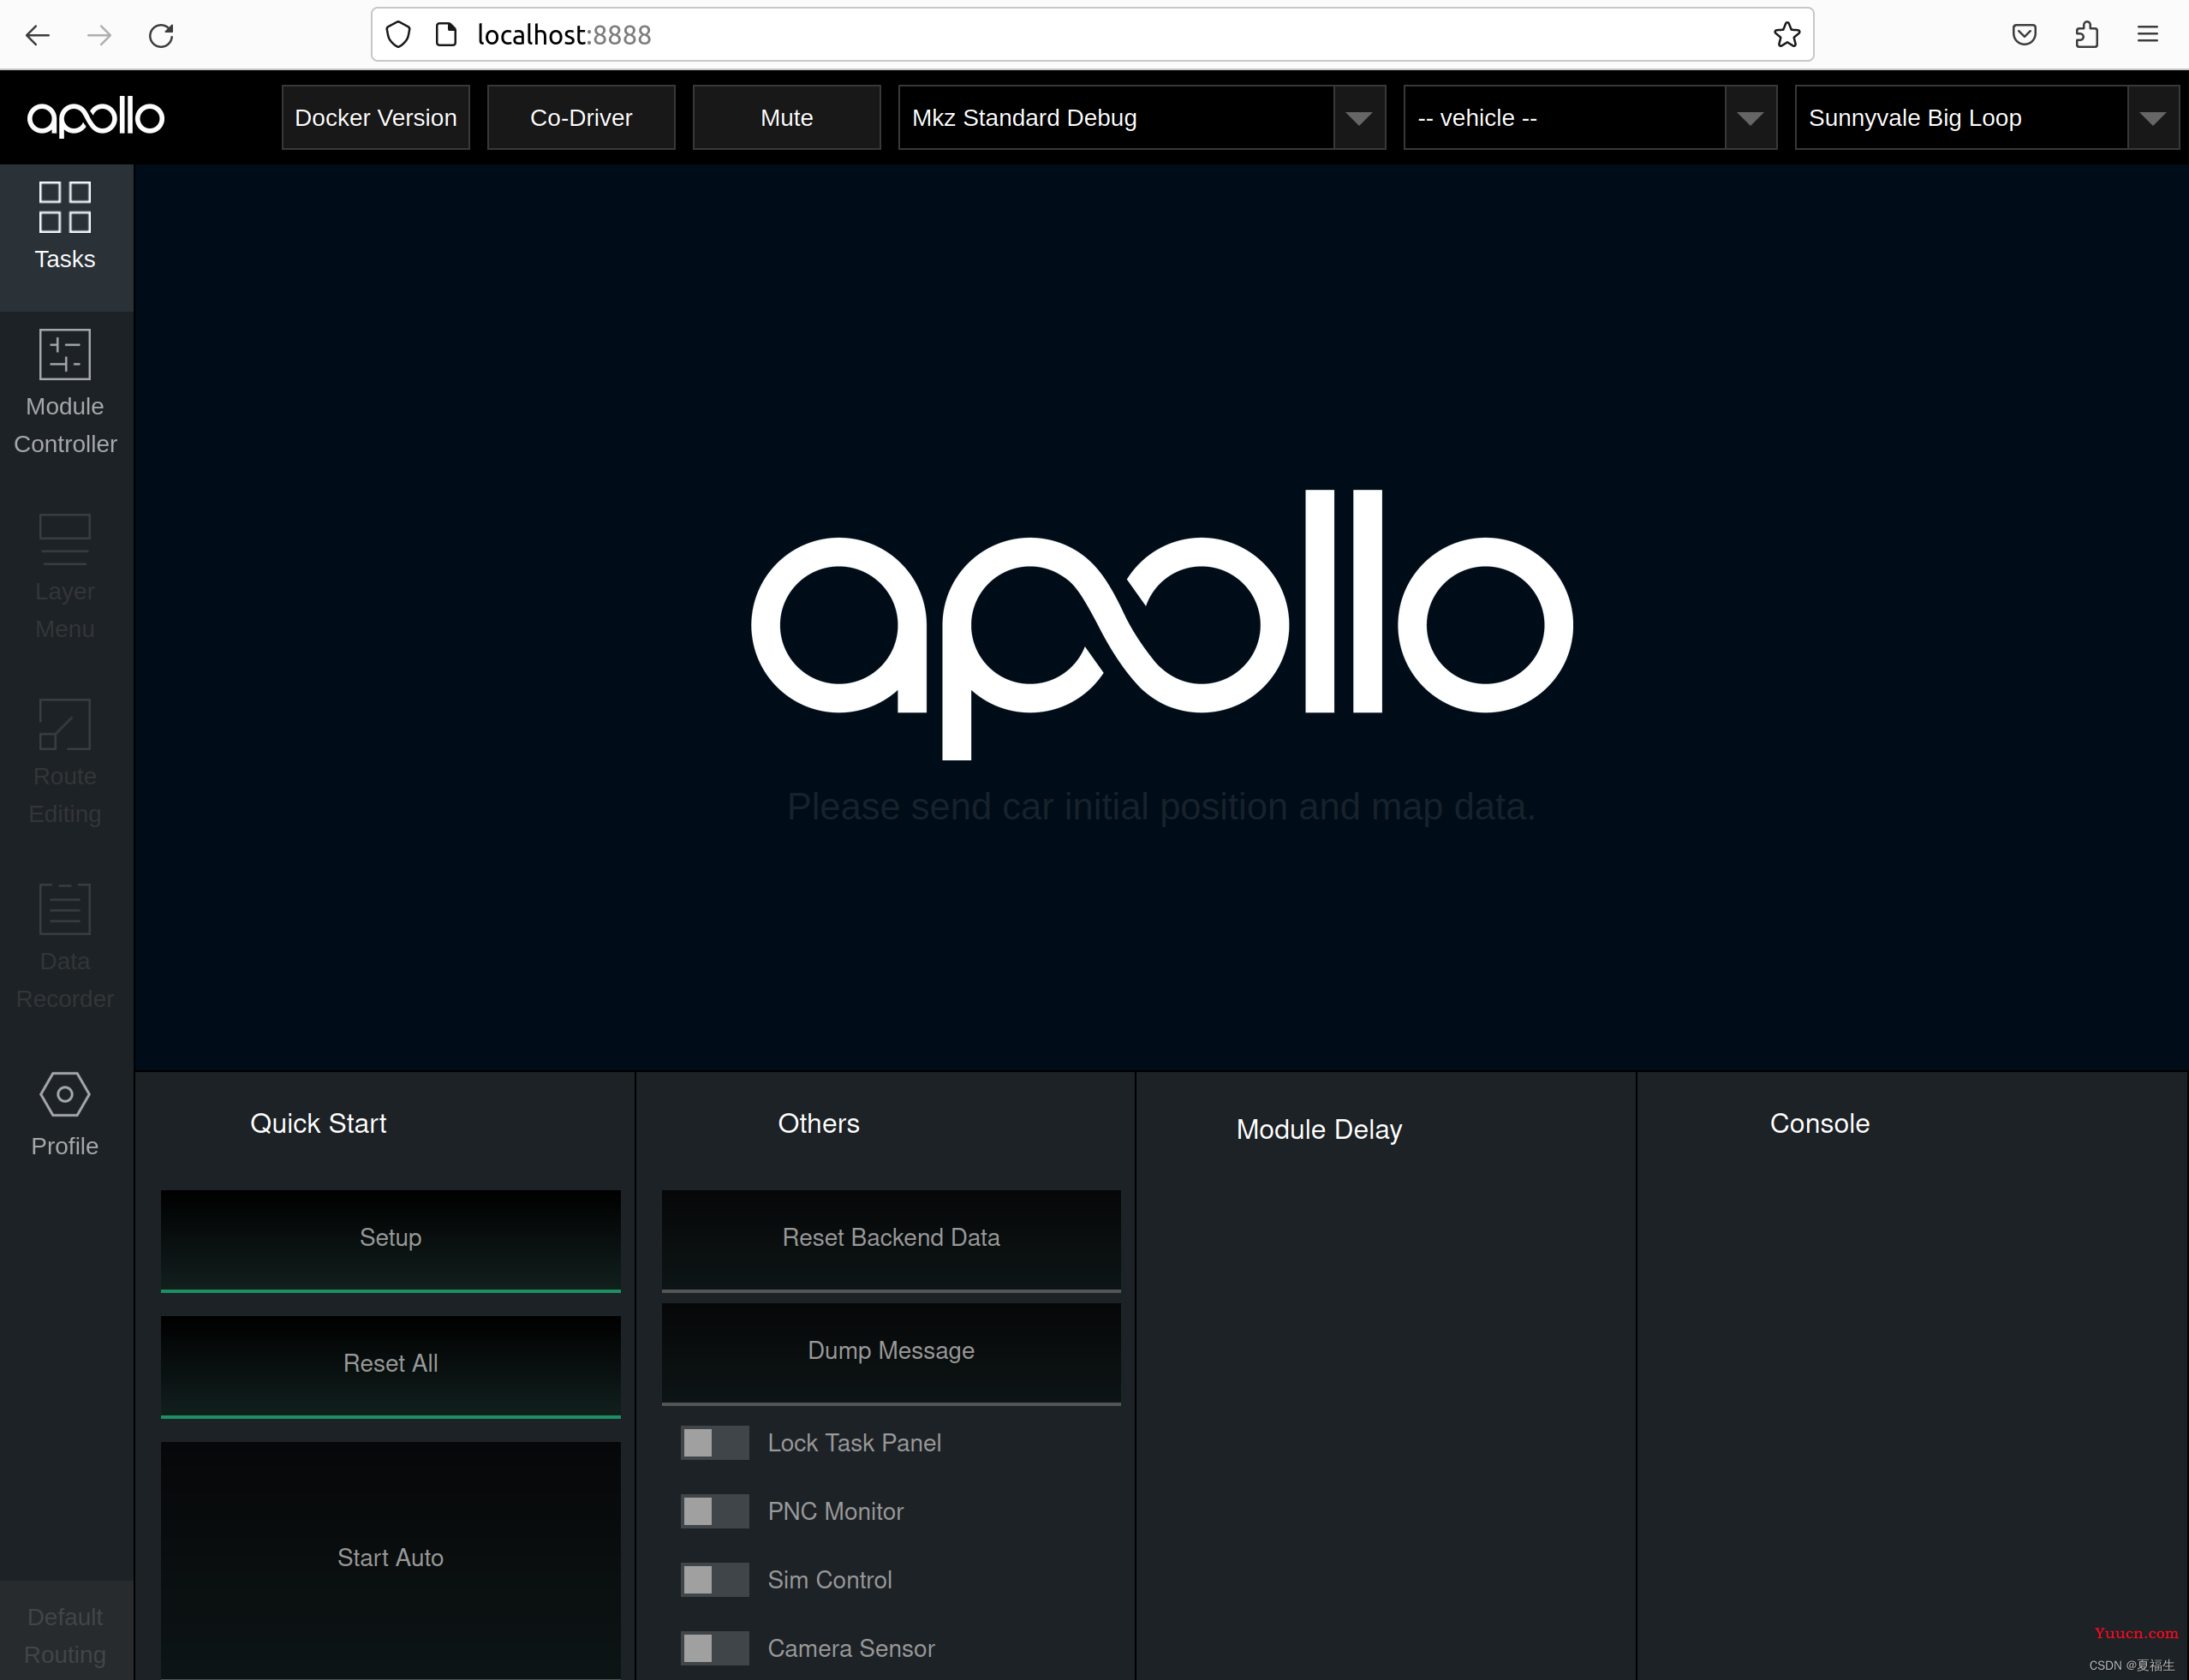This screenshot has height=1680, width=2189.
Task: Open the Pocket save icon
Action: (x=2024, y=35)
